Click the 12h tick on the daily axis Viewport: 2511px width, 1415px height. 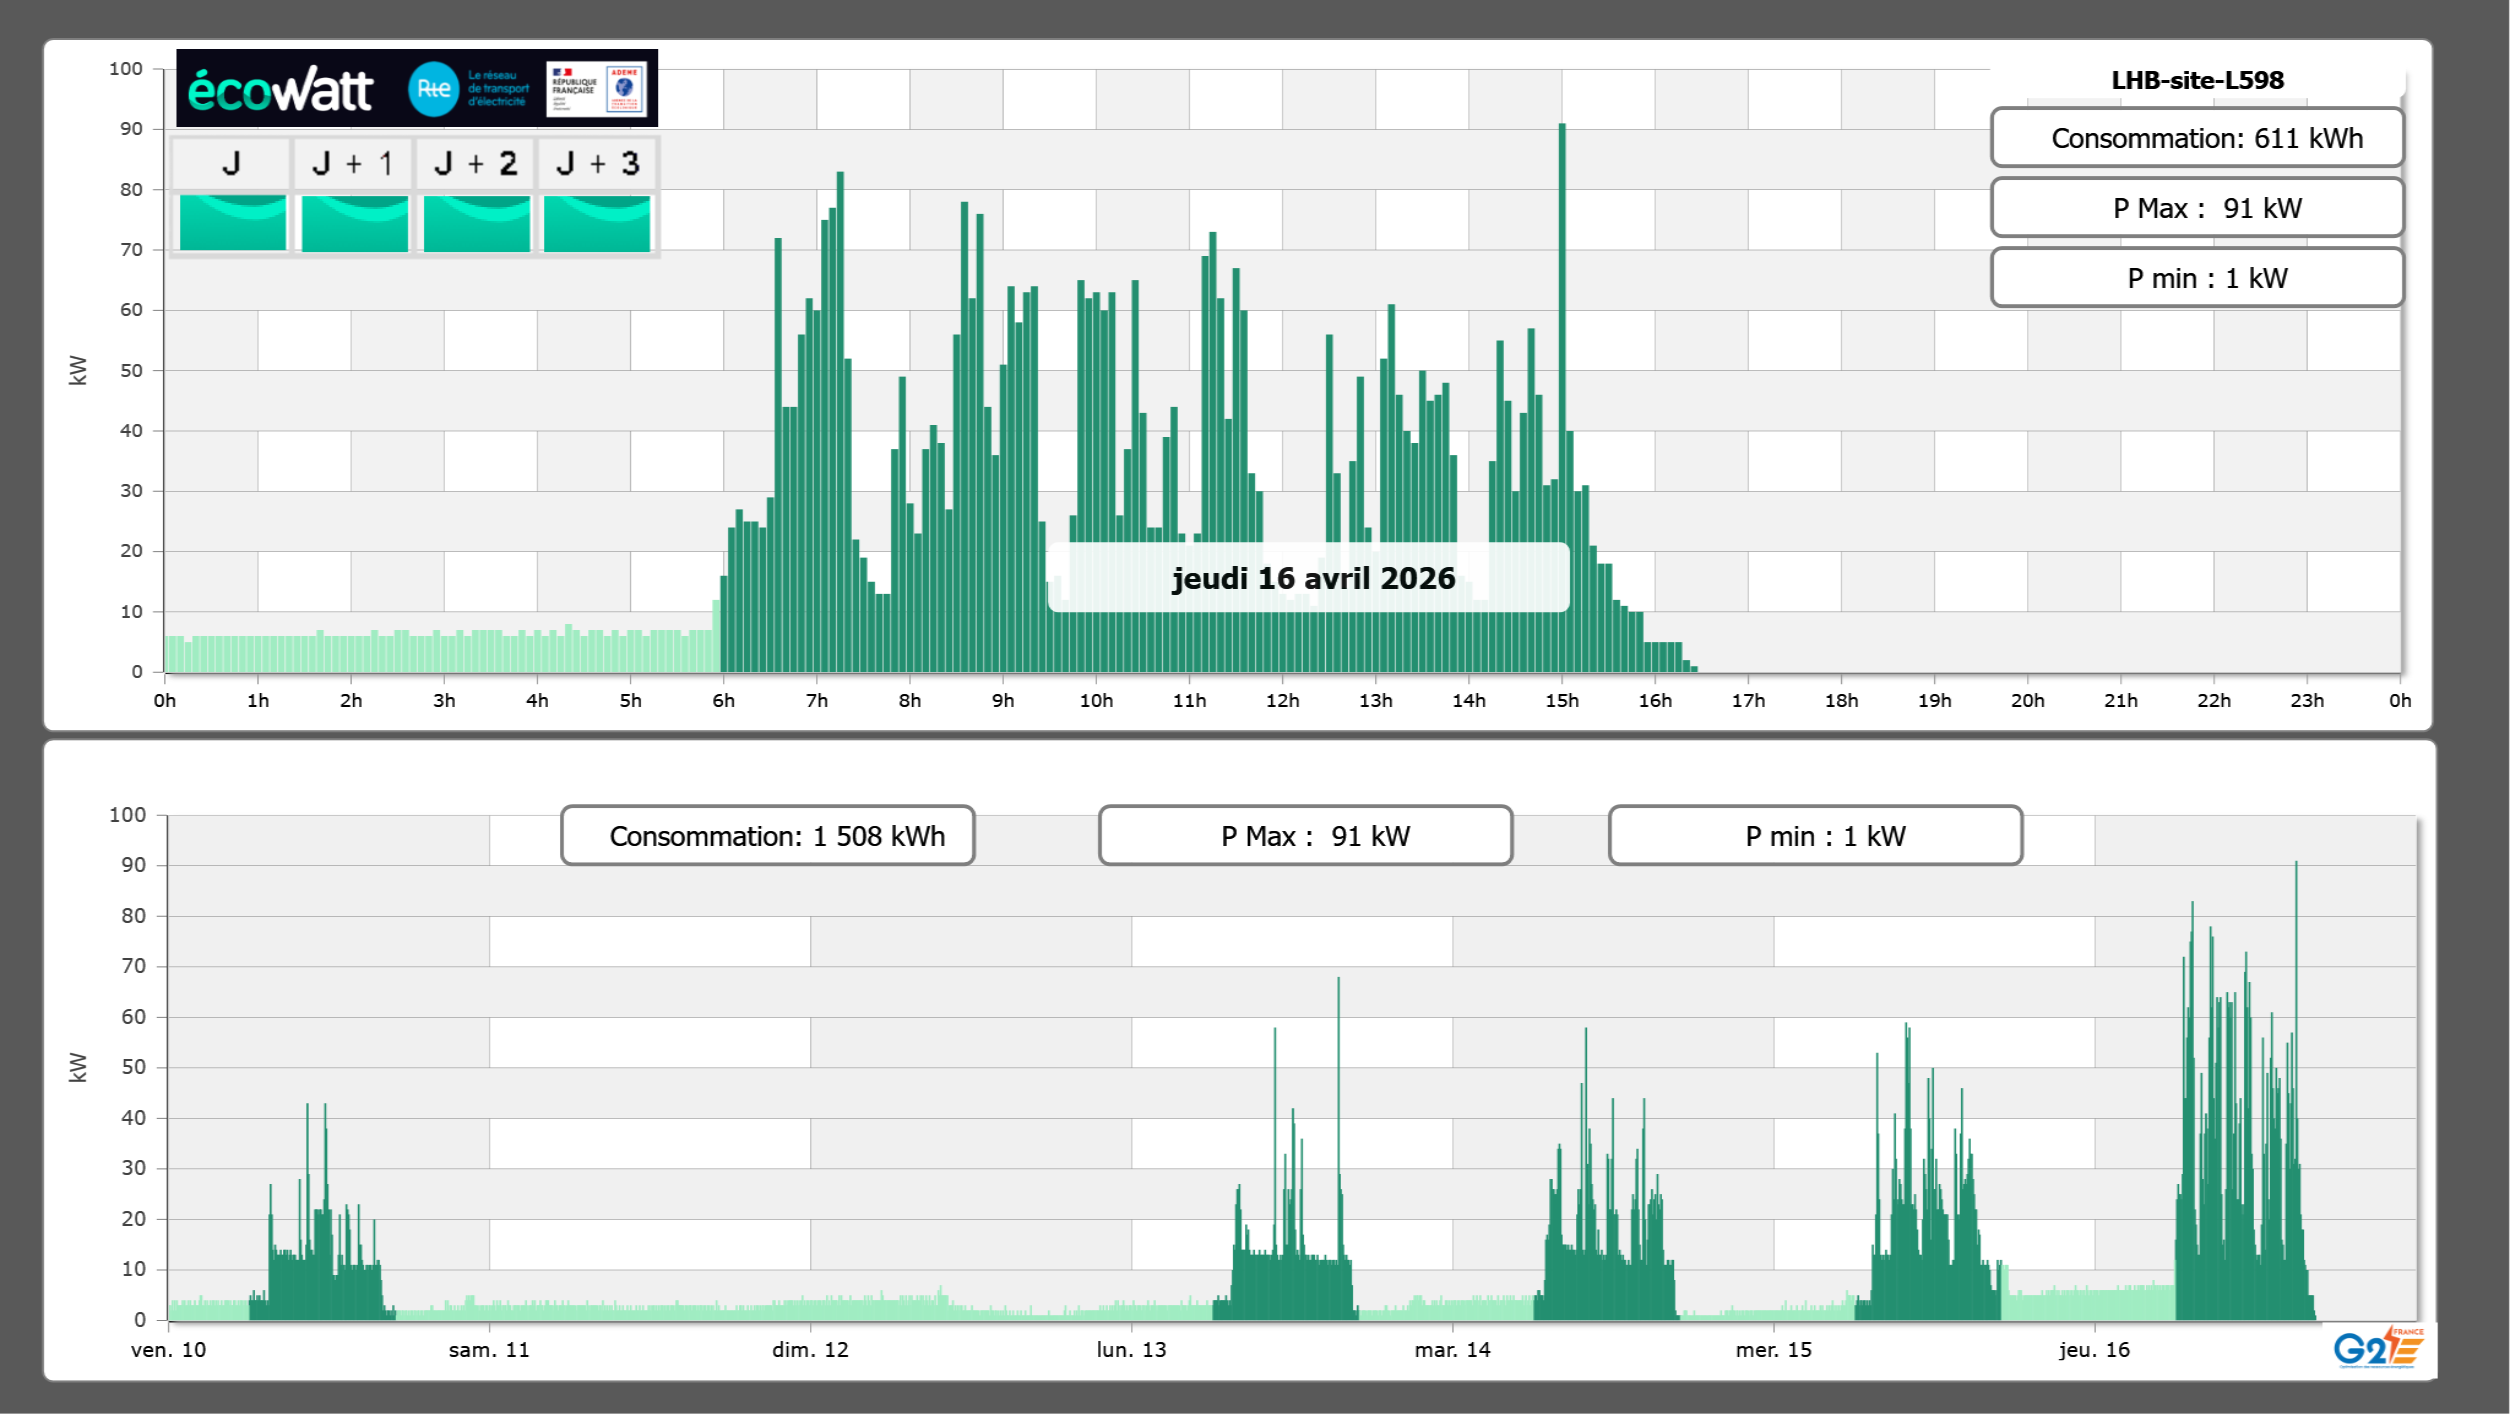pyautogui.click(x=1282, y=701)
